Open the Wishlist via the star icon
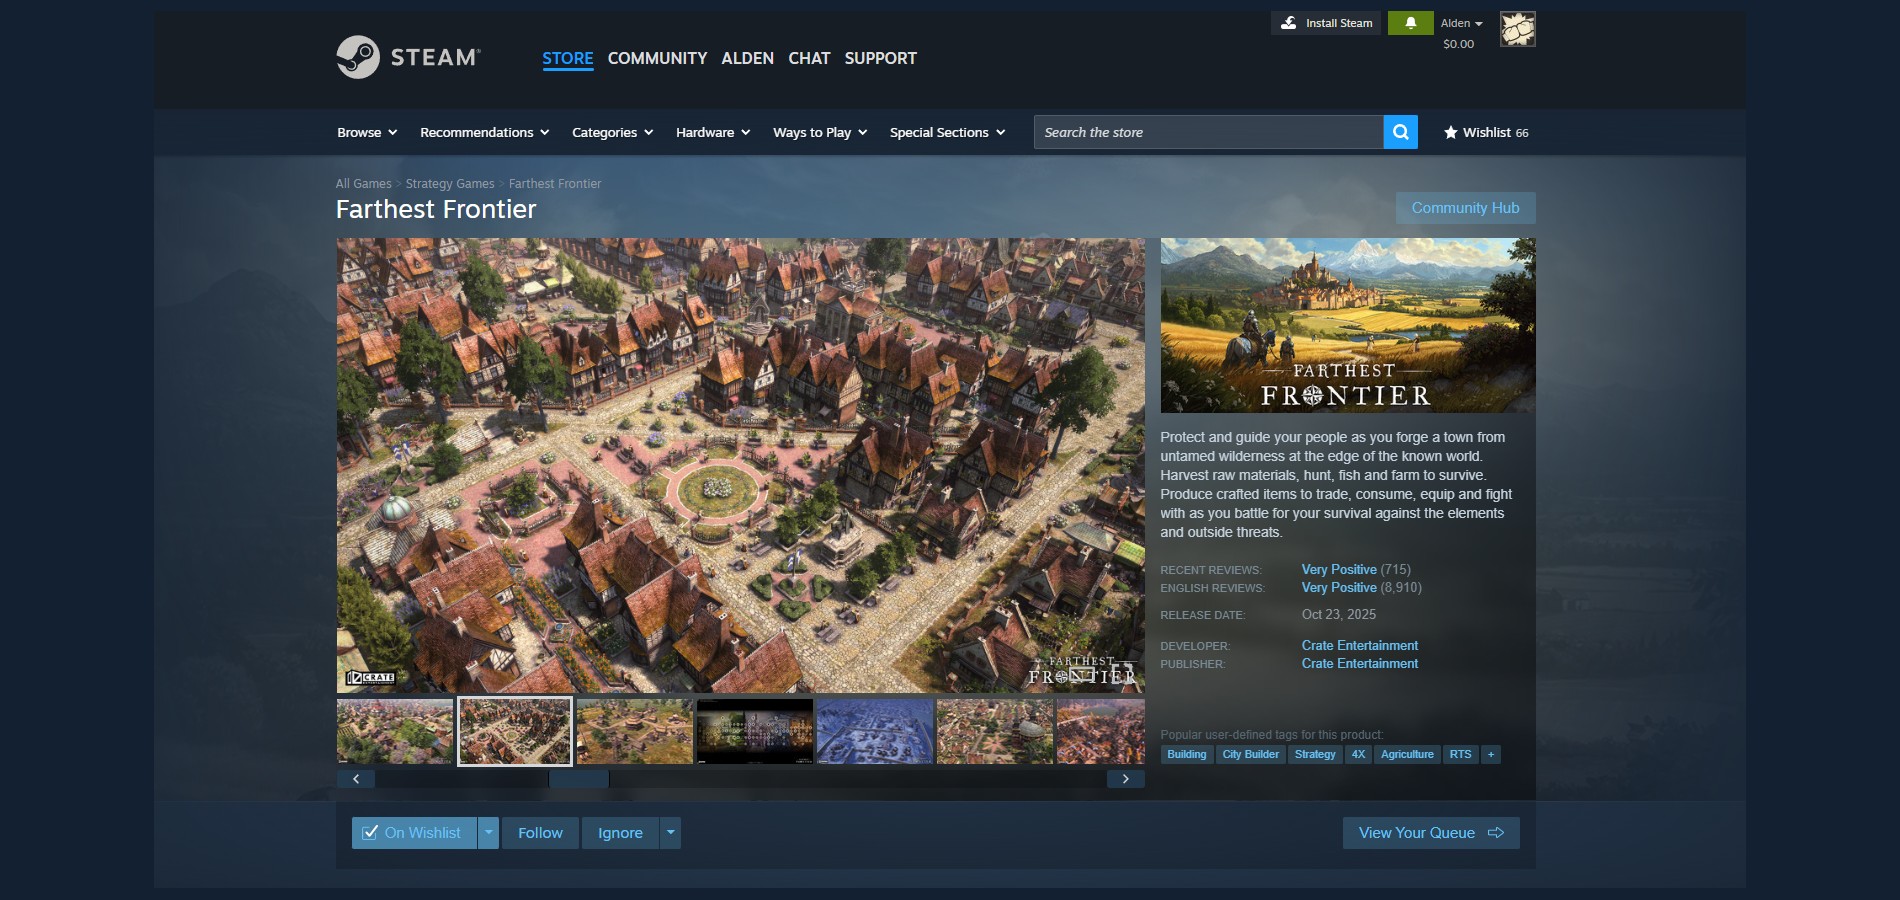This screenshot has width=1900, height=900. point(1450,131)
